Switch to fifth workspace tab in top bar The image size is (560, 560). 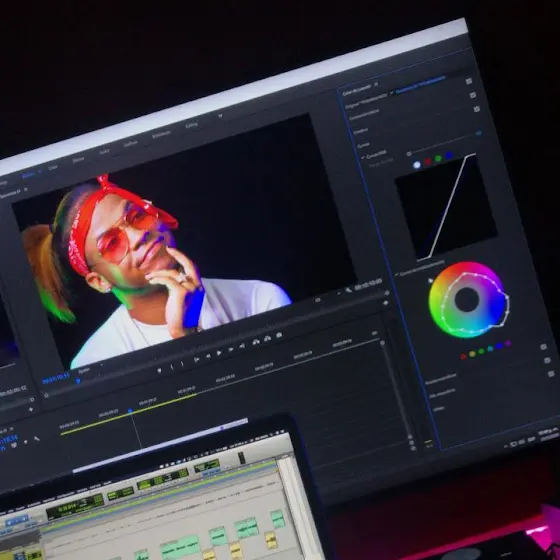pyautogui.click(x=130, y=143)
